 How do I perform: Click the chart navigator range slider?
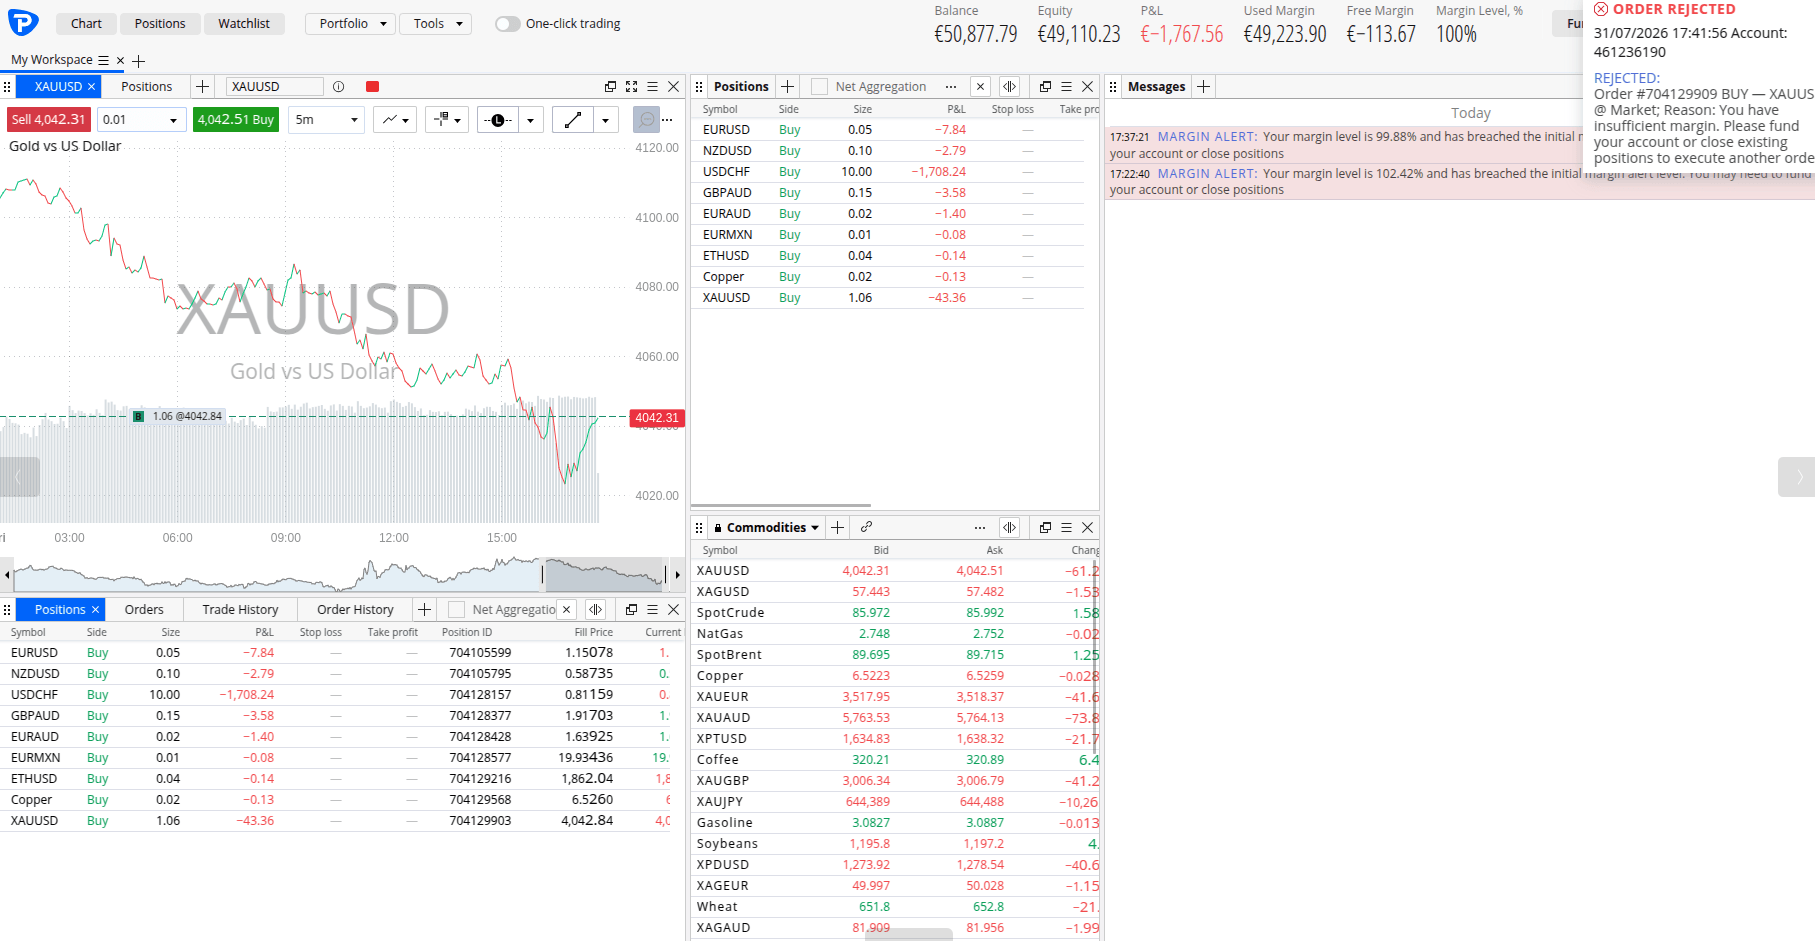[x=604, y=575]
